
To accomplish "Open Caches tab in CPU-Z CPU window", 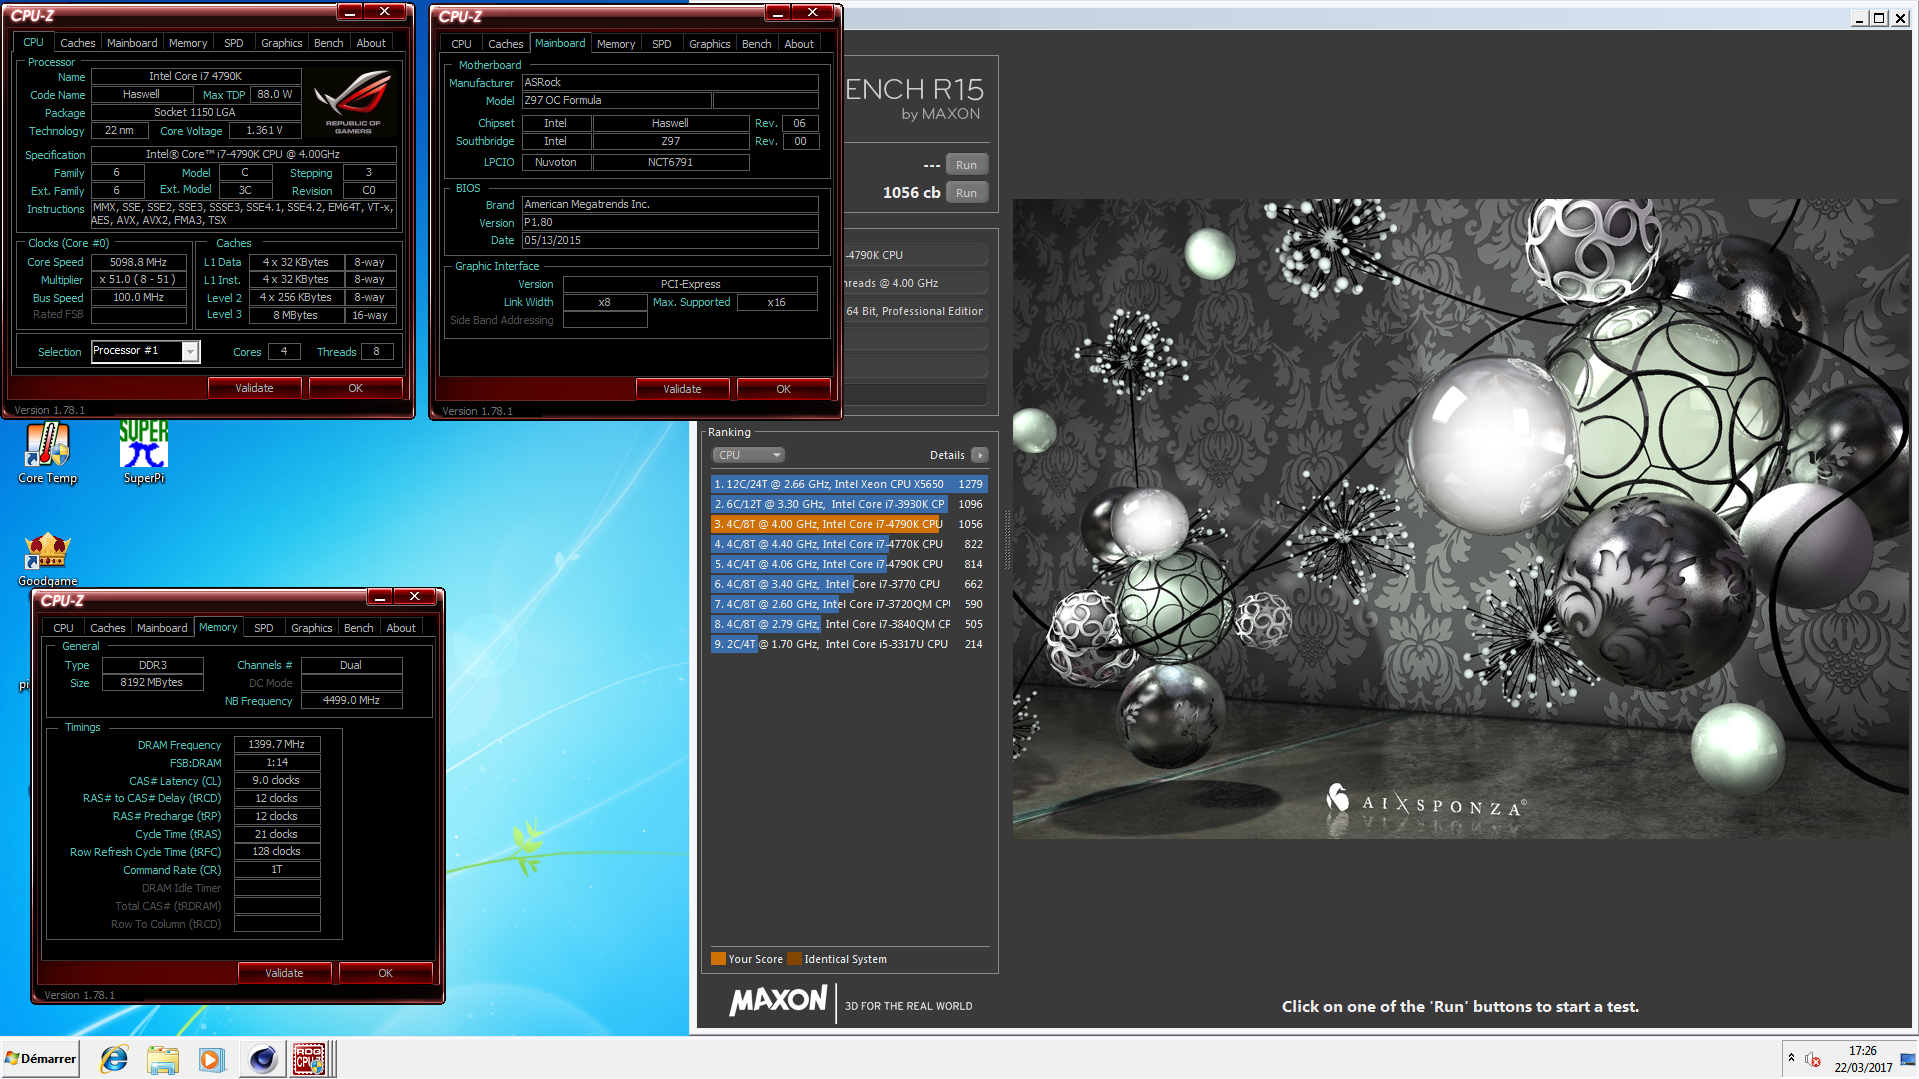I will (77, 43).
